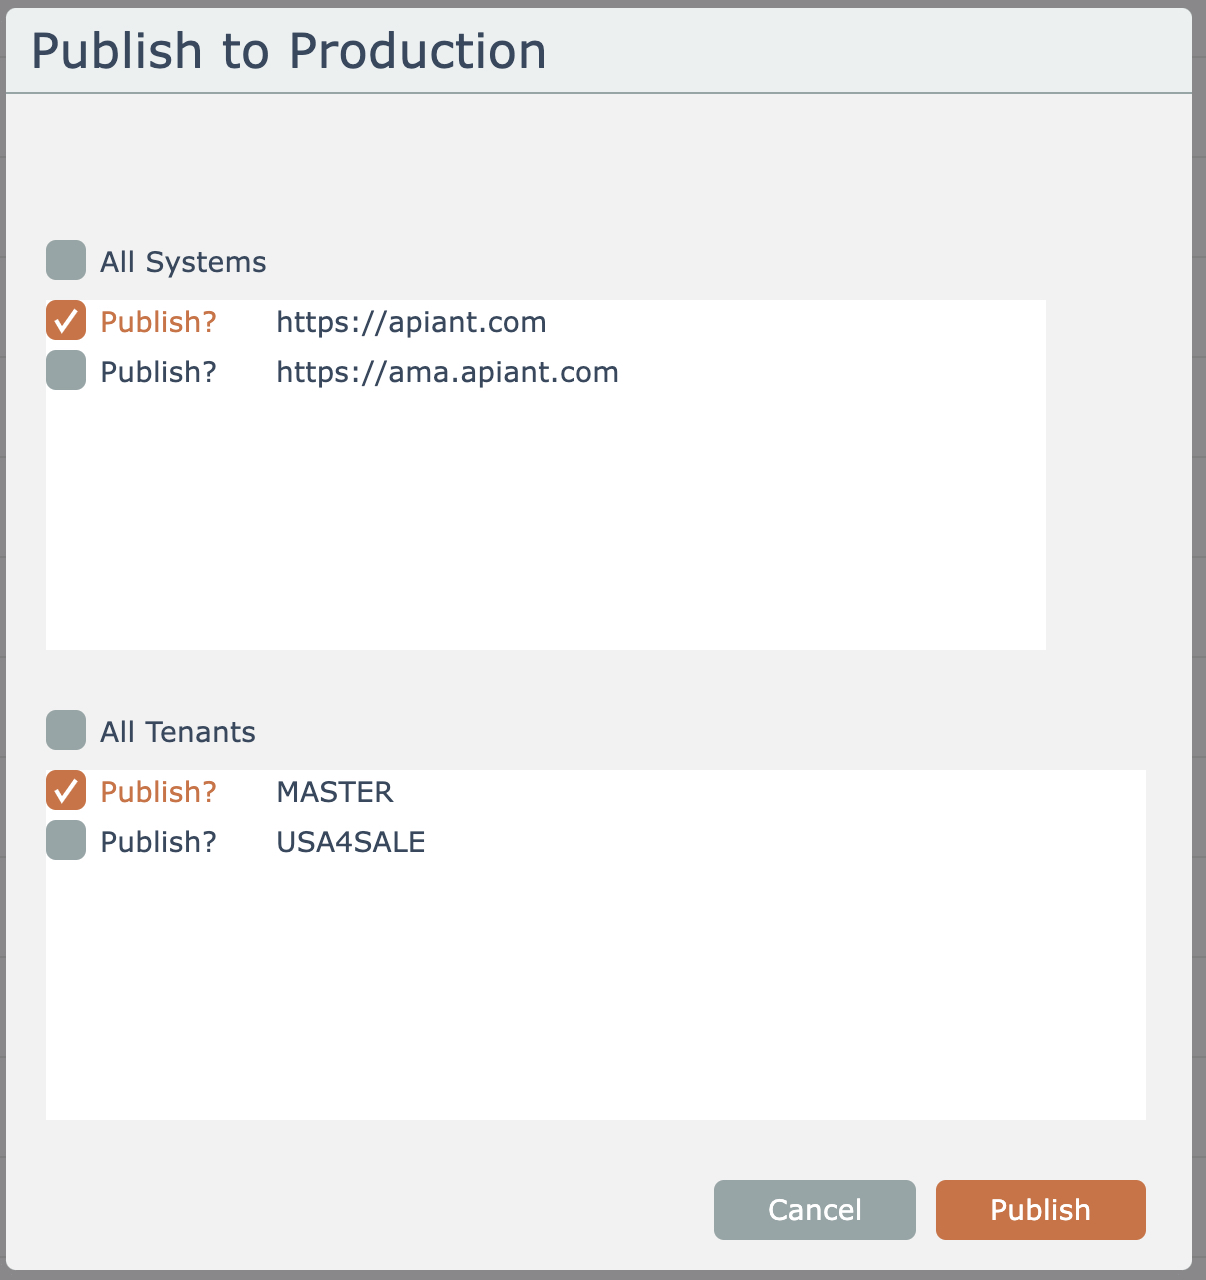Image resolution: width=1206 pixels, height=1280 pixels.
Task: Enable the Publish checkbox for https://ama.apiant.com
Action: click(x=66, y=371)
